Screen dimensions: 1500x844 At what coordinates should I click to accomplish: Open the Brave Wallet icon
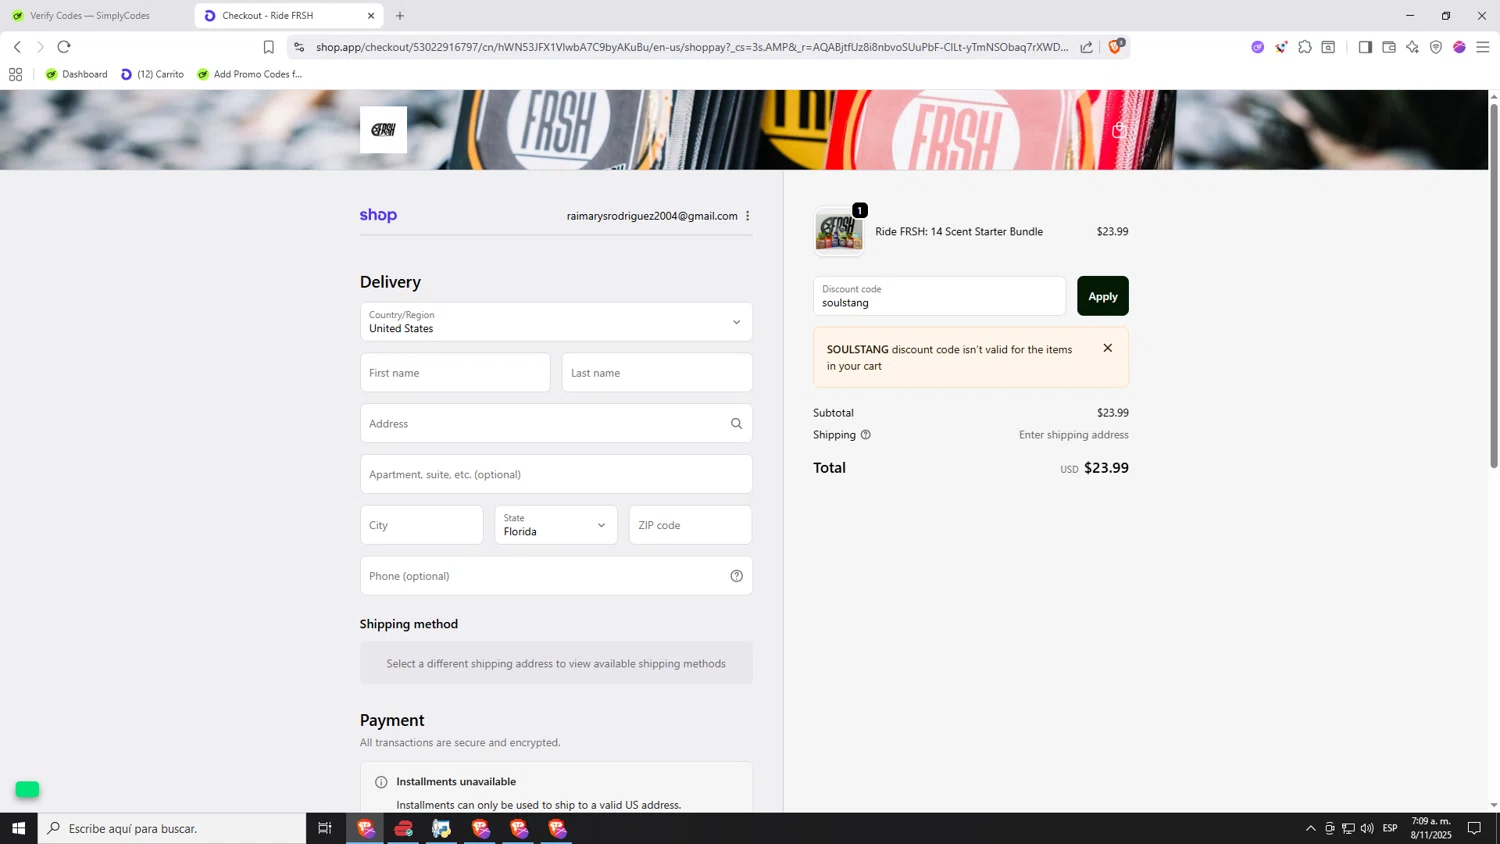point(1389,47)
